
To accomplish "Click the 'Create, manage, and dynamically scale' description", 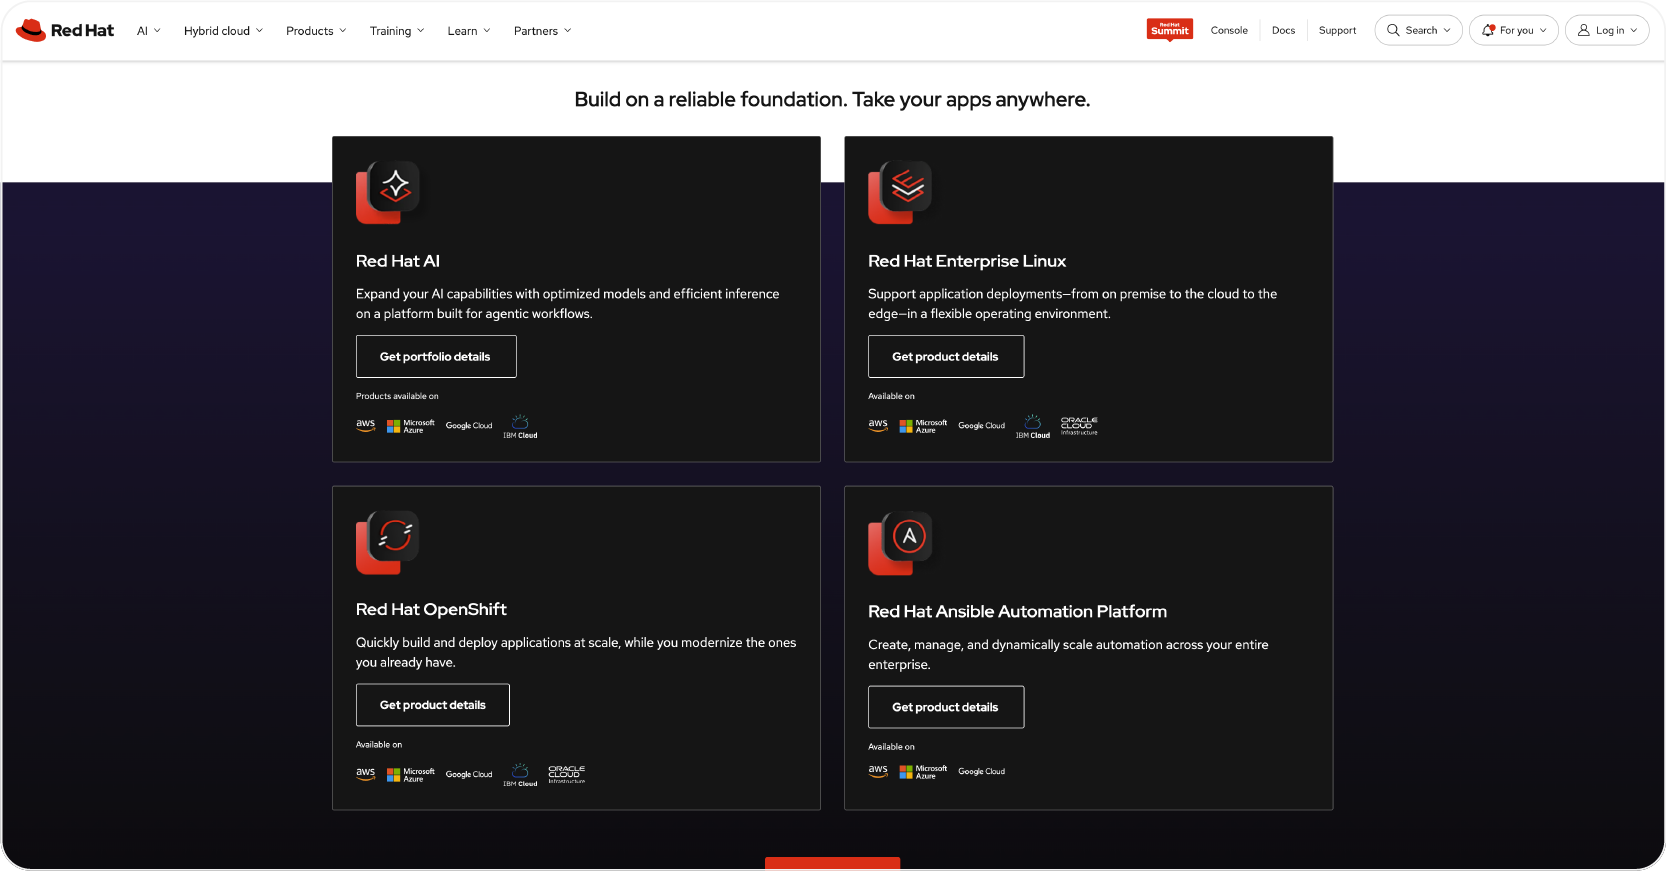I will tap(1068, 655).
